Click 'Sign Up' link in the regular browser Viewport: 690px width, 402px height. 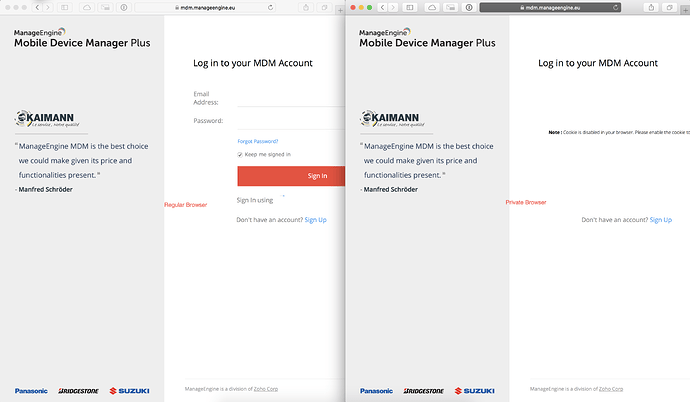(x=315, y=219)
